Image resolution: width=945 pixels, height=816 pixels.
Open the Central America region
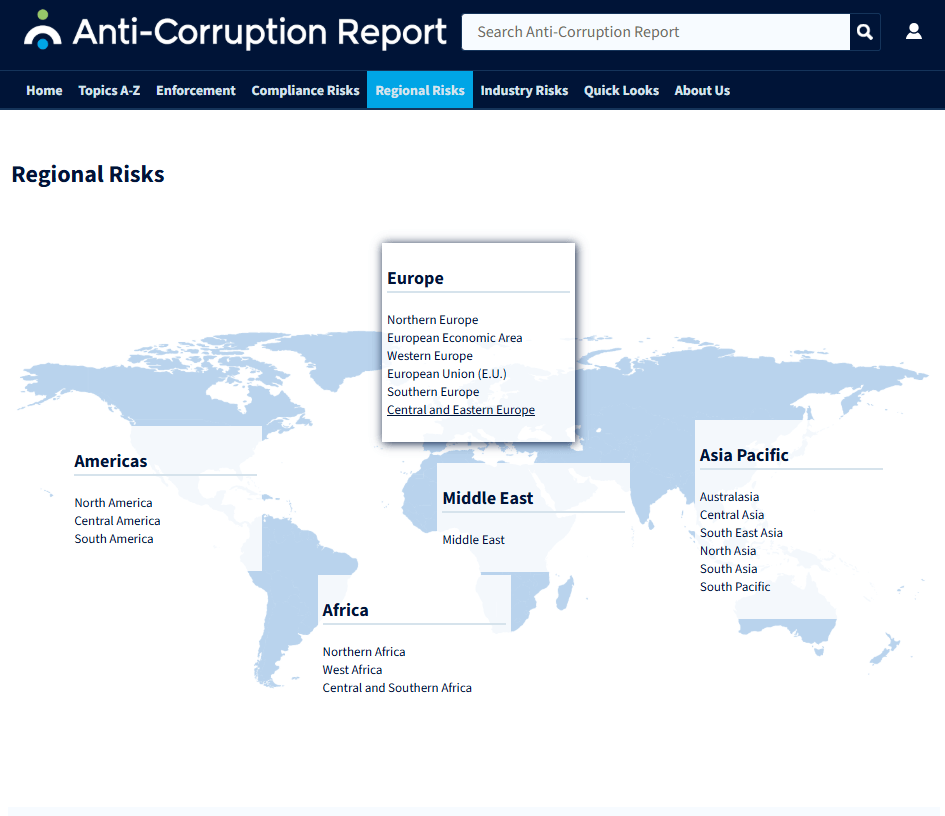coord(118,521)
